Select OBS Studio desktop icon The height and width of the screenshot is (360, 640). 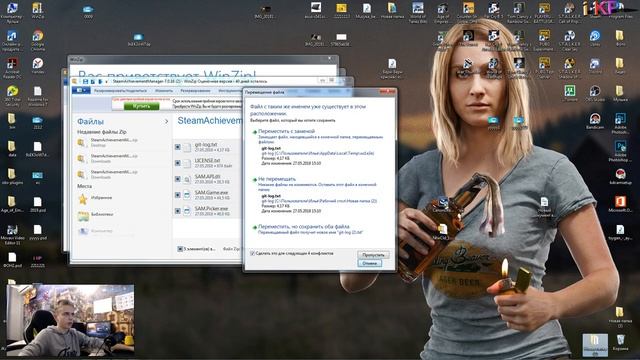click(595, 93)
